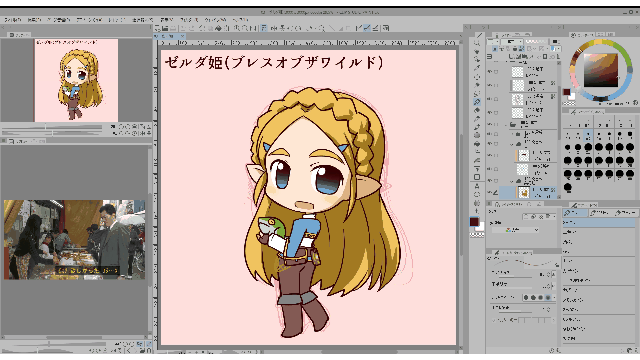This screenshot has height=360, width=640.
Task: Collapse the open folder layer expander arrow
Action: coord(507,124)
